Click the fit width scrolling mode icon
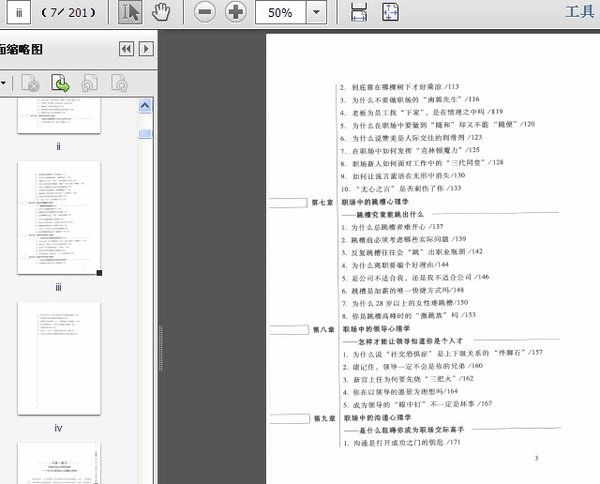Image resolution: width=600 pixels, height=484 pixels. [x=359, y=13]
